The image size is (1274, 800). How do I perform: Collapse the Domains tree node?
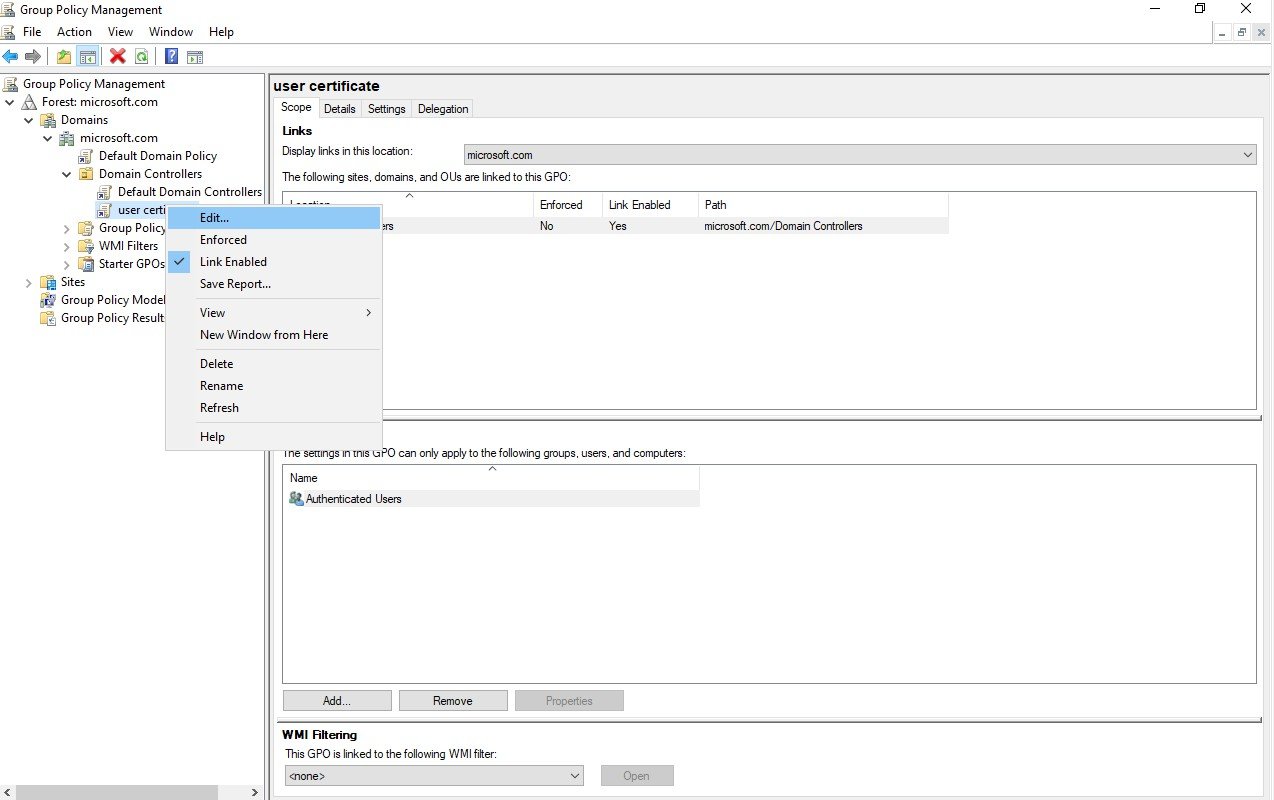click(29, 120)
